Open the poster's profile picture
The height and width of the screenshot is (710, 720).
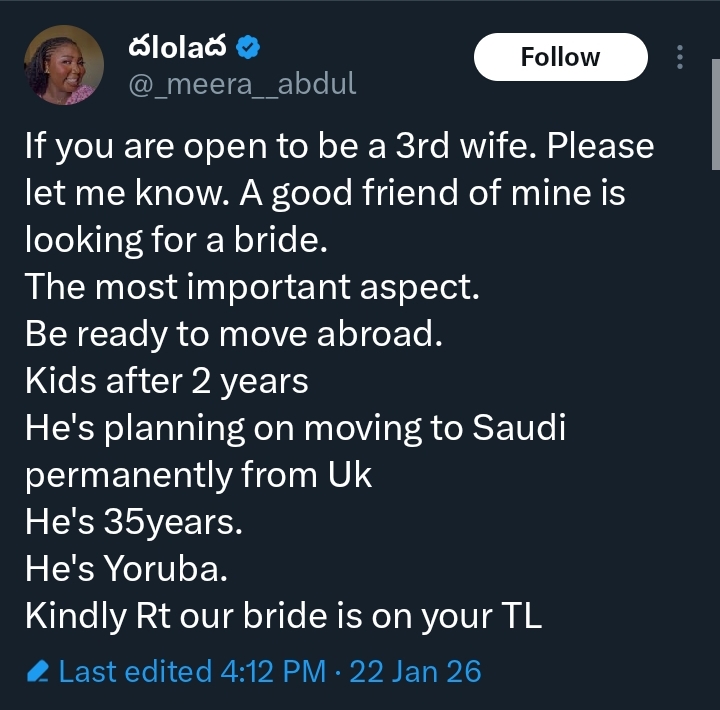click(x=63, y=65)
